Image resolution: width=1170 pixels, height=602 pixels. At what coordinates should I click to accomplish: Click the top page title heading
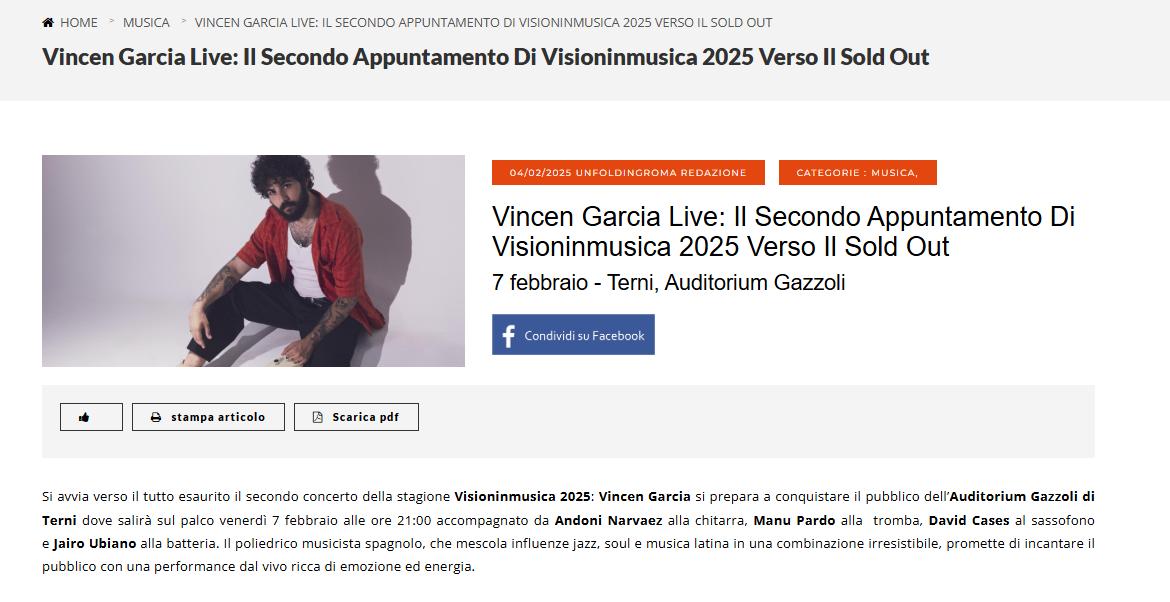(x=486, y=57)
